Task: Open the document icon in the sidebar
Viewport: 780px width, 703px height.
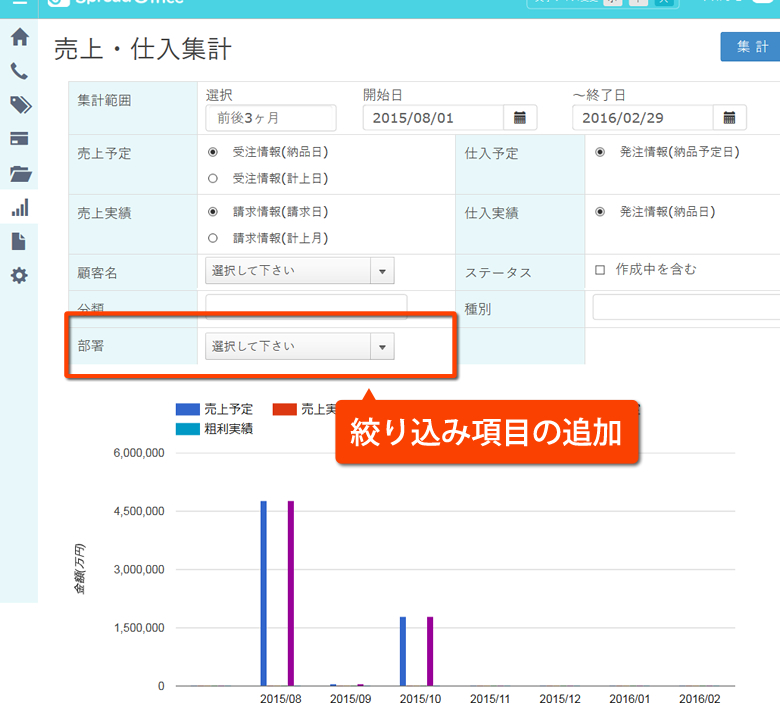Action: [x=18, y=241]
